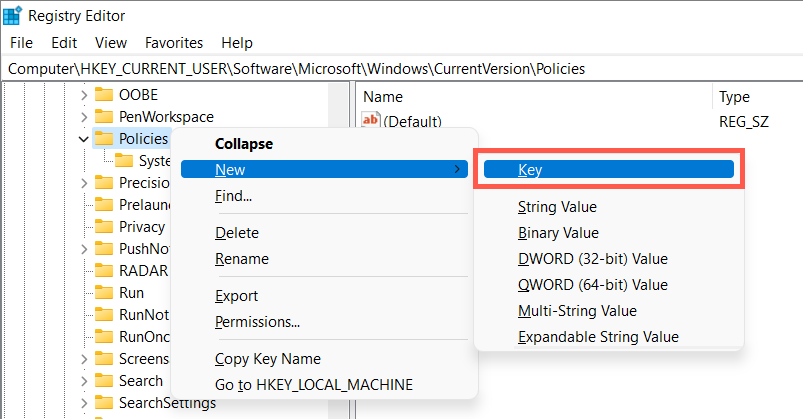The image size is (803, 419).
Task: Click the PenWorkspace folder icon
Action: click(x=103, y=117)
